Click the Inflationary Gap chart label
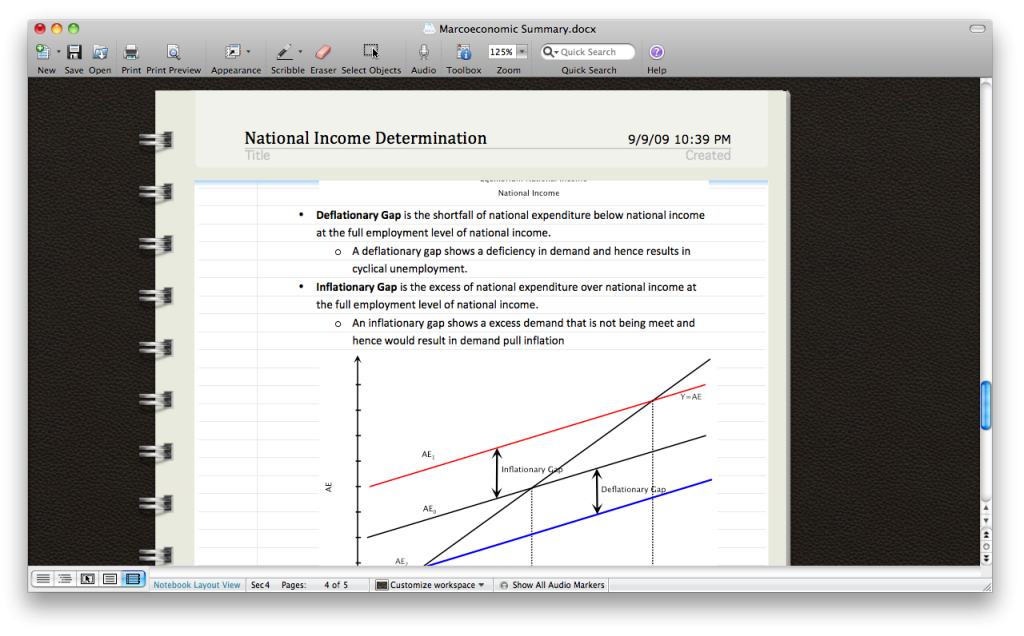The height and width of the screenshot is (636, 1024). 532,469
